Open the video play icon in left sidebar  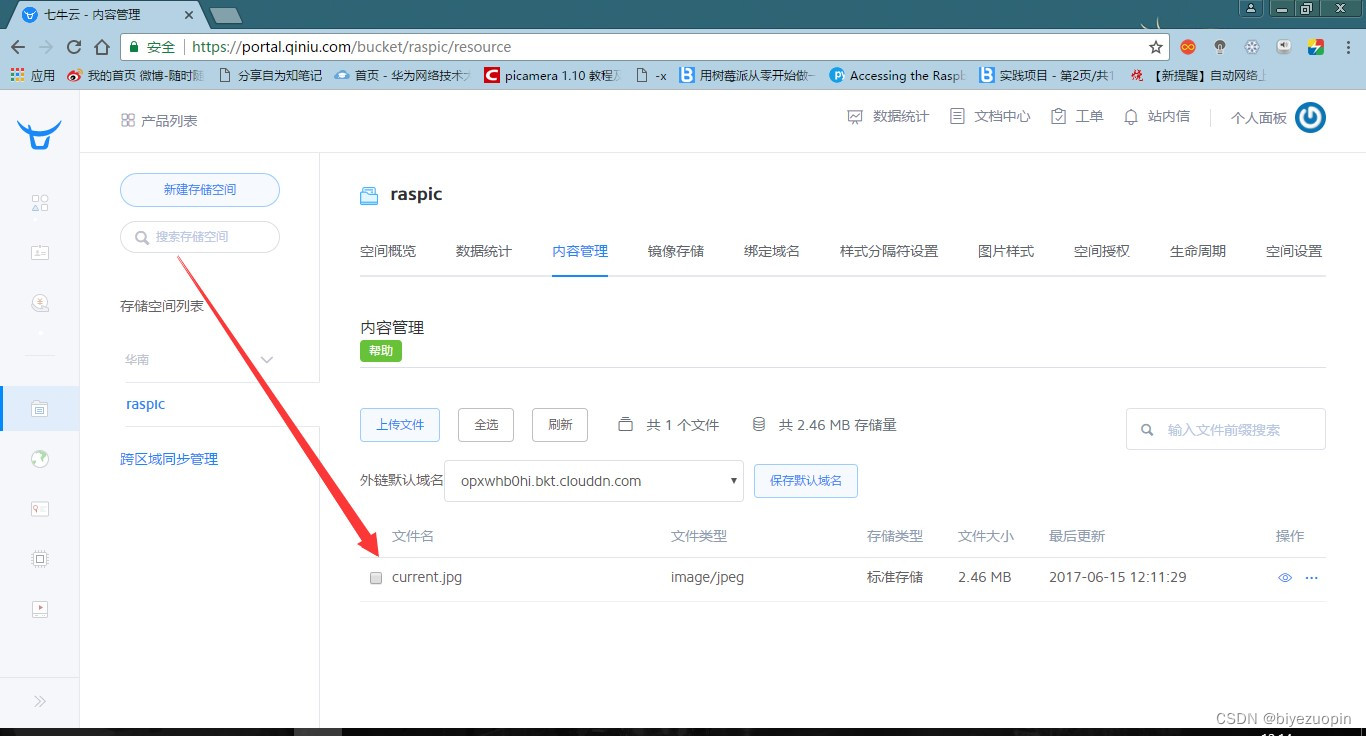pyautogui.click(x=40, y=609)
